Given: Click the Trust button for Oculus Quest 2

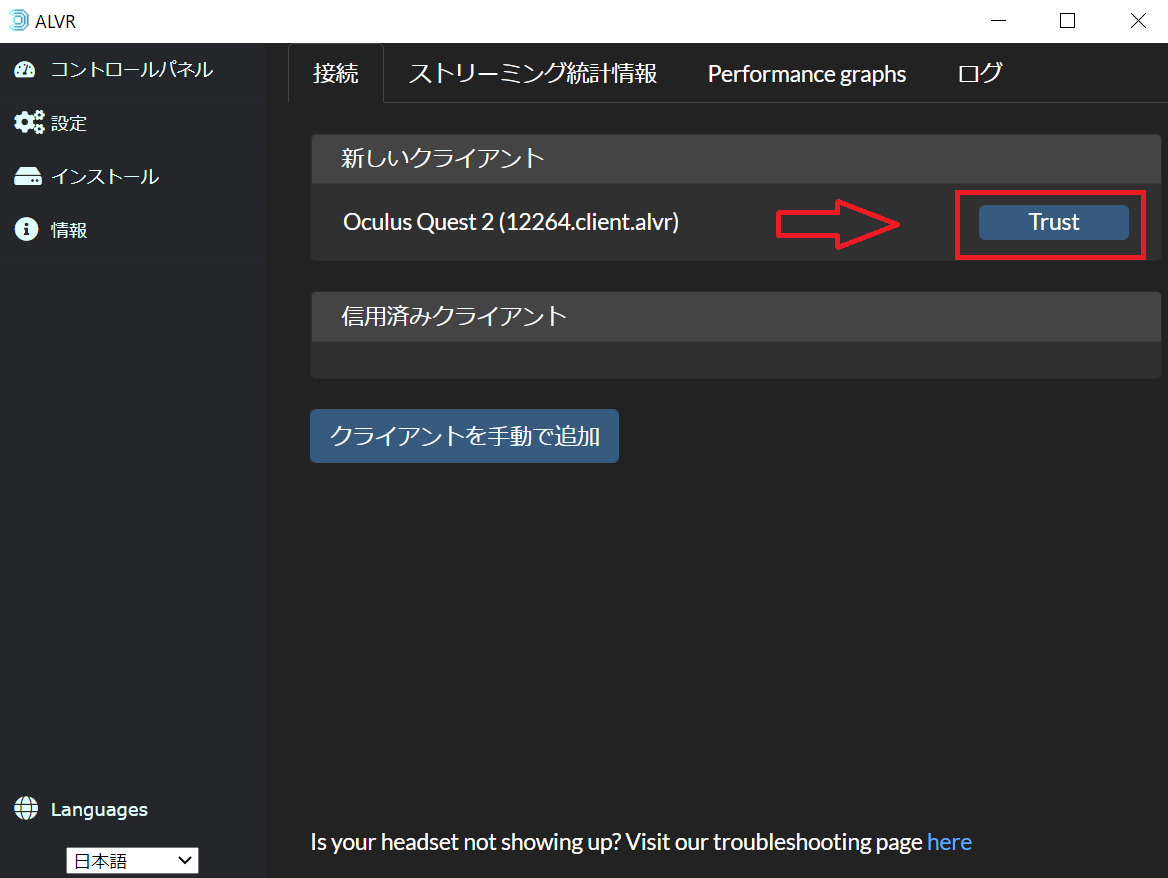Looking at the screenshot, I should (x=1053, y=222).
